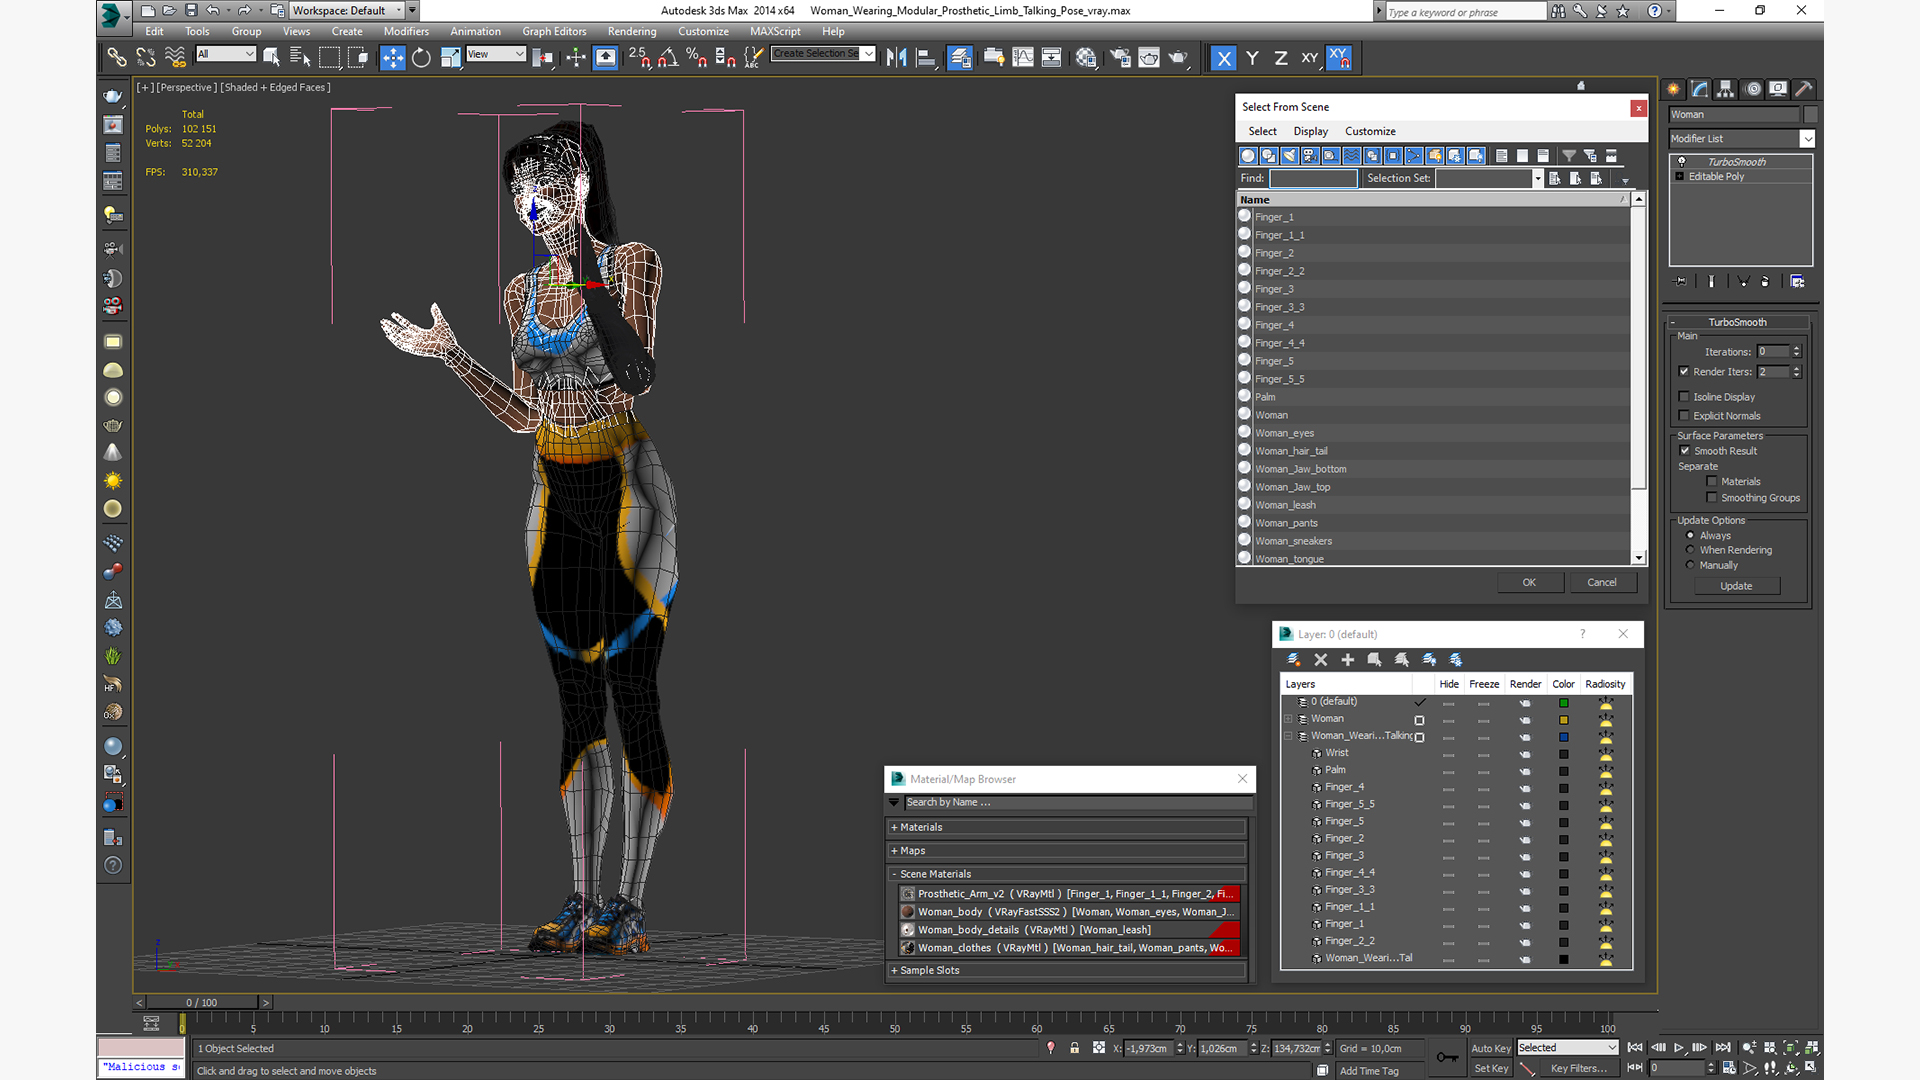Toggle the Angle Snap tool
The image size is (1920, 1080).
pyautogui.click(x=668, y=58)
